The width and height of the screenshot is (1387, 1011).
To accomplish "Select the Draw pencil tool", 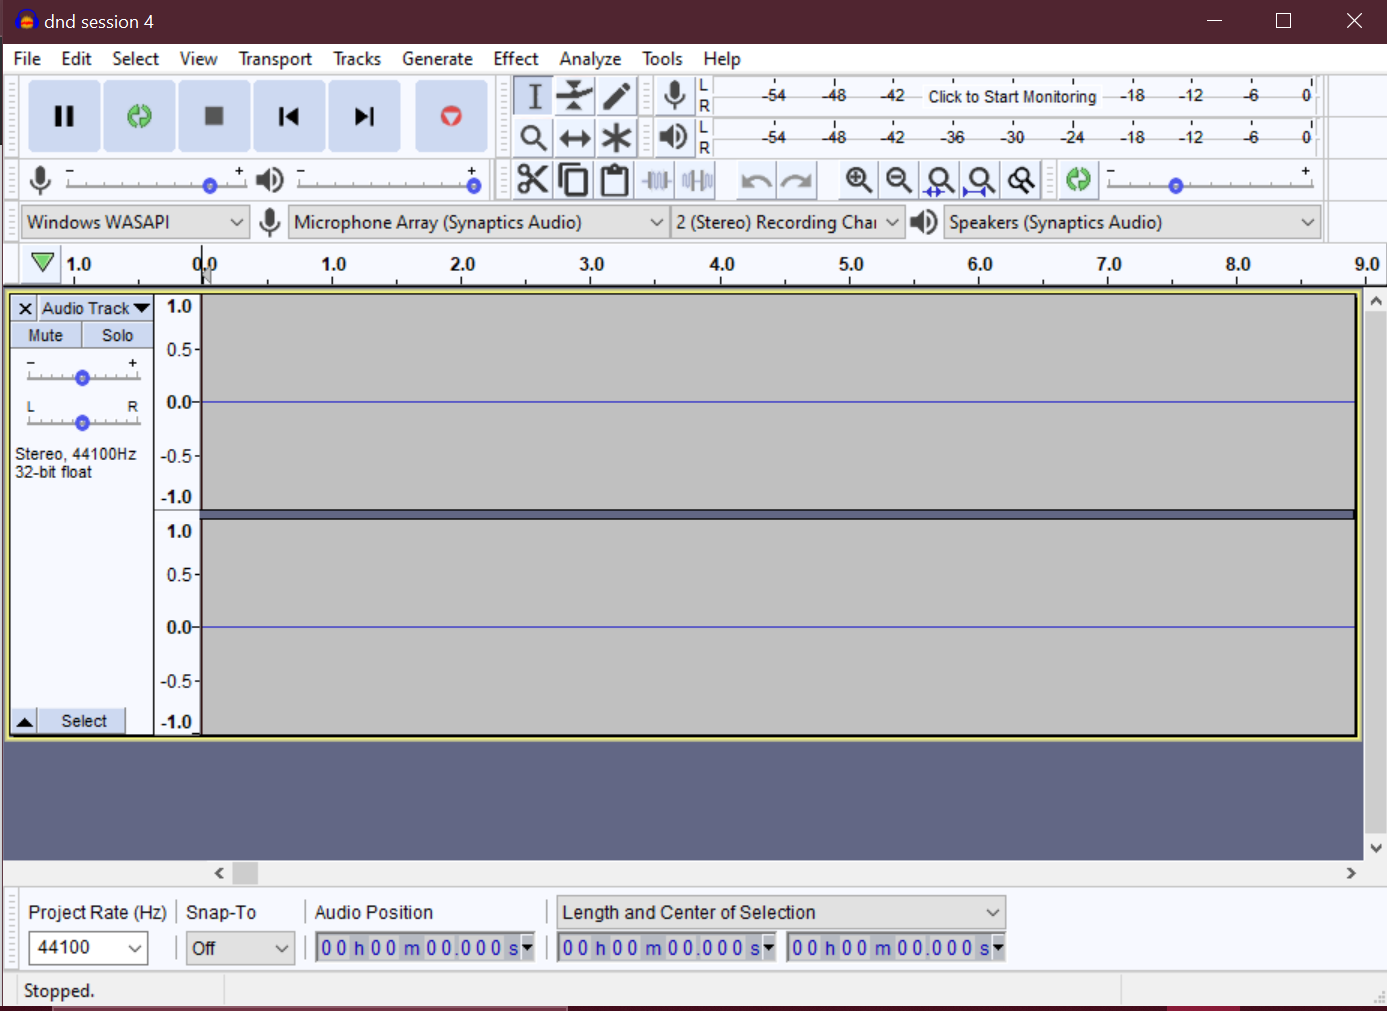I will (x=616, y=96).
